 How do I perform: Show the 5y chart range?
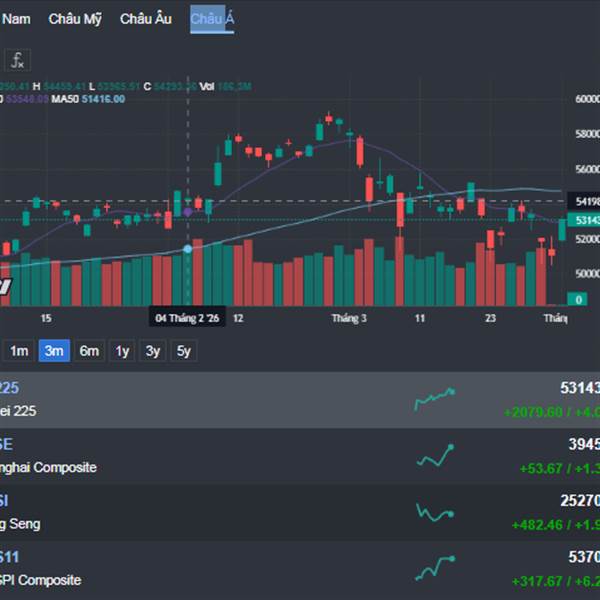[x=184, y=351]
